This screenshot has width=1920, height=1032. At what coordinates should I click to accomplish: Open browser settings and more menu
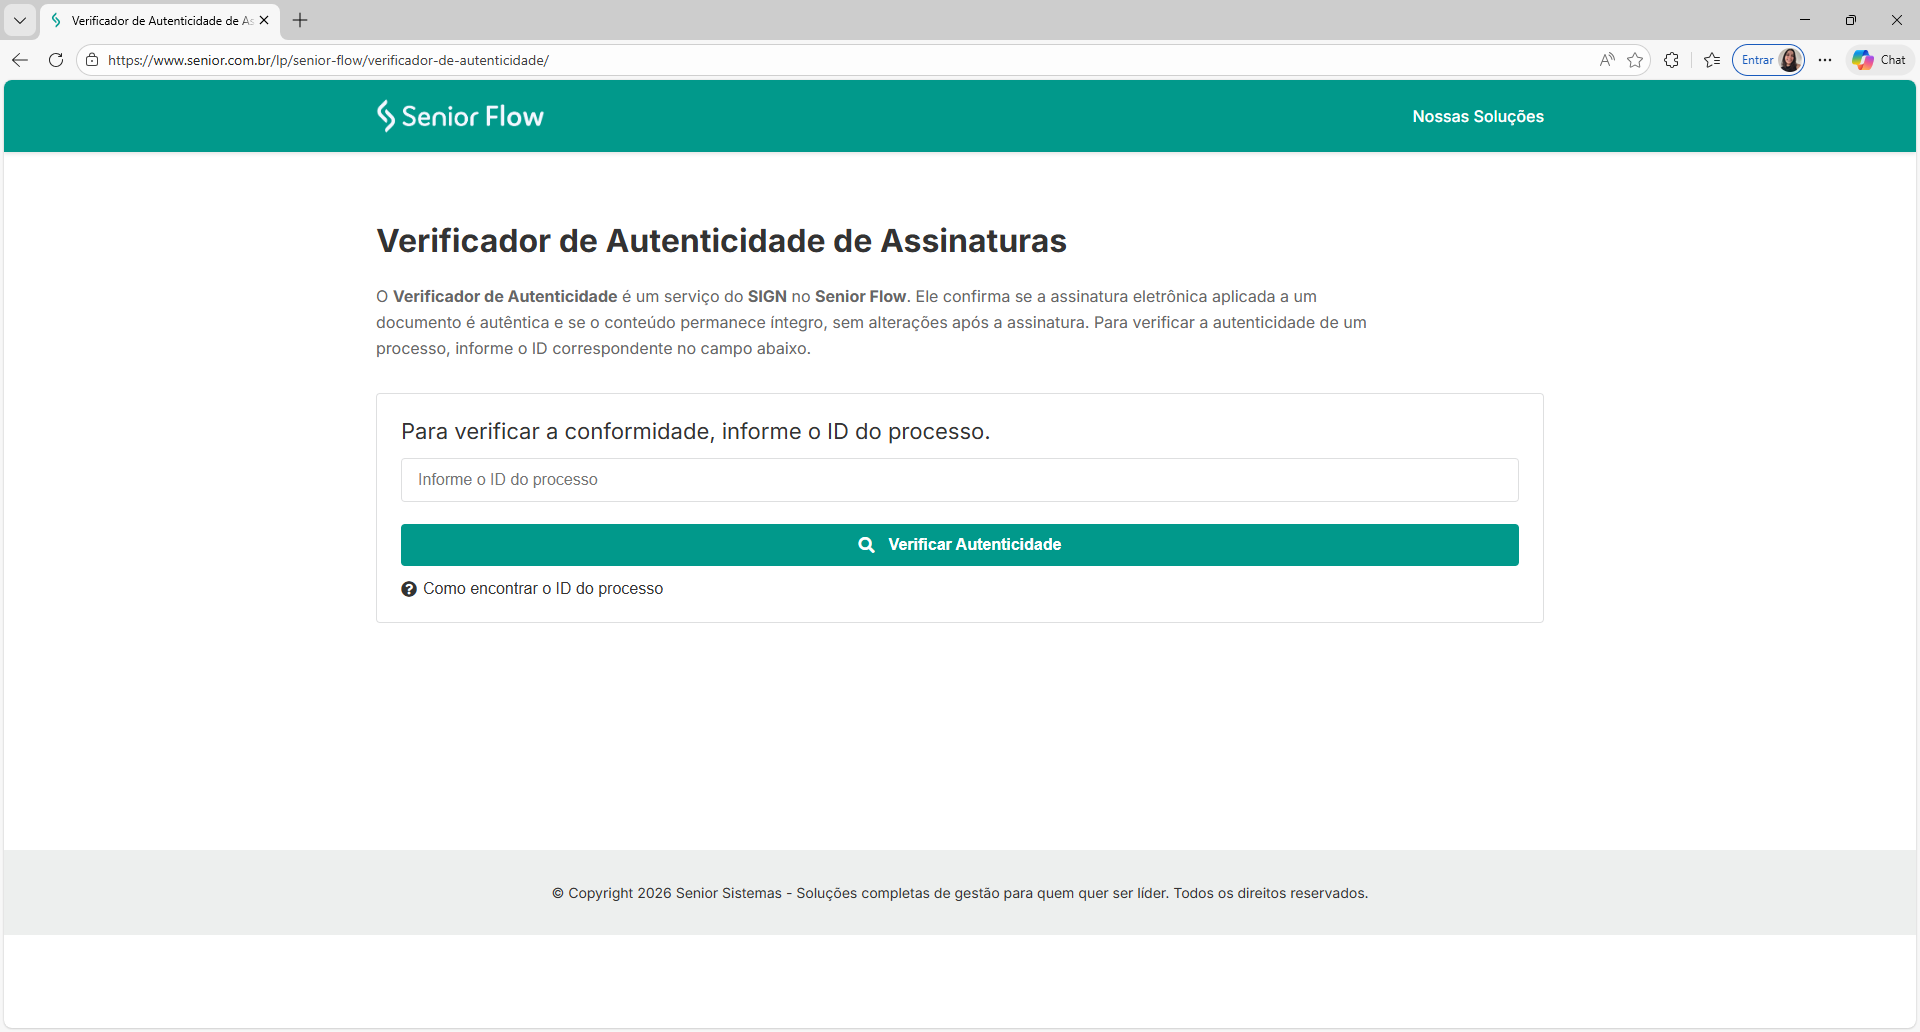pyautogui.click(x=1825, y=60)
